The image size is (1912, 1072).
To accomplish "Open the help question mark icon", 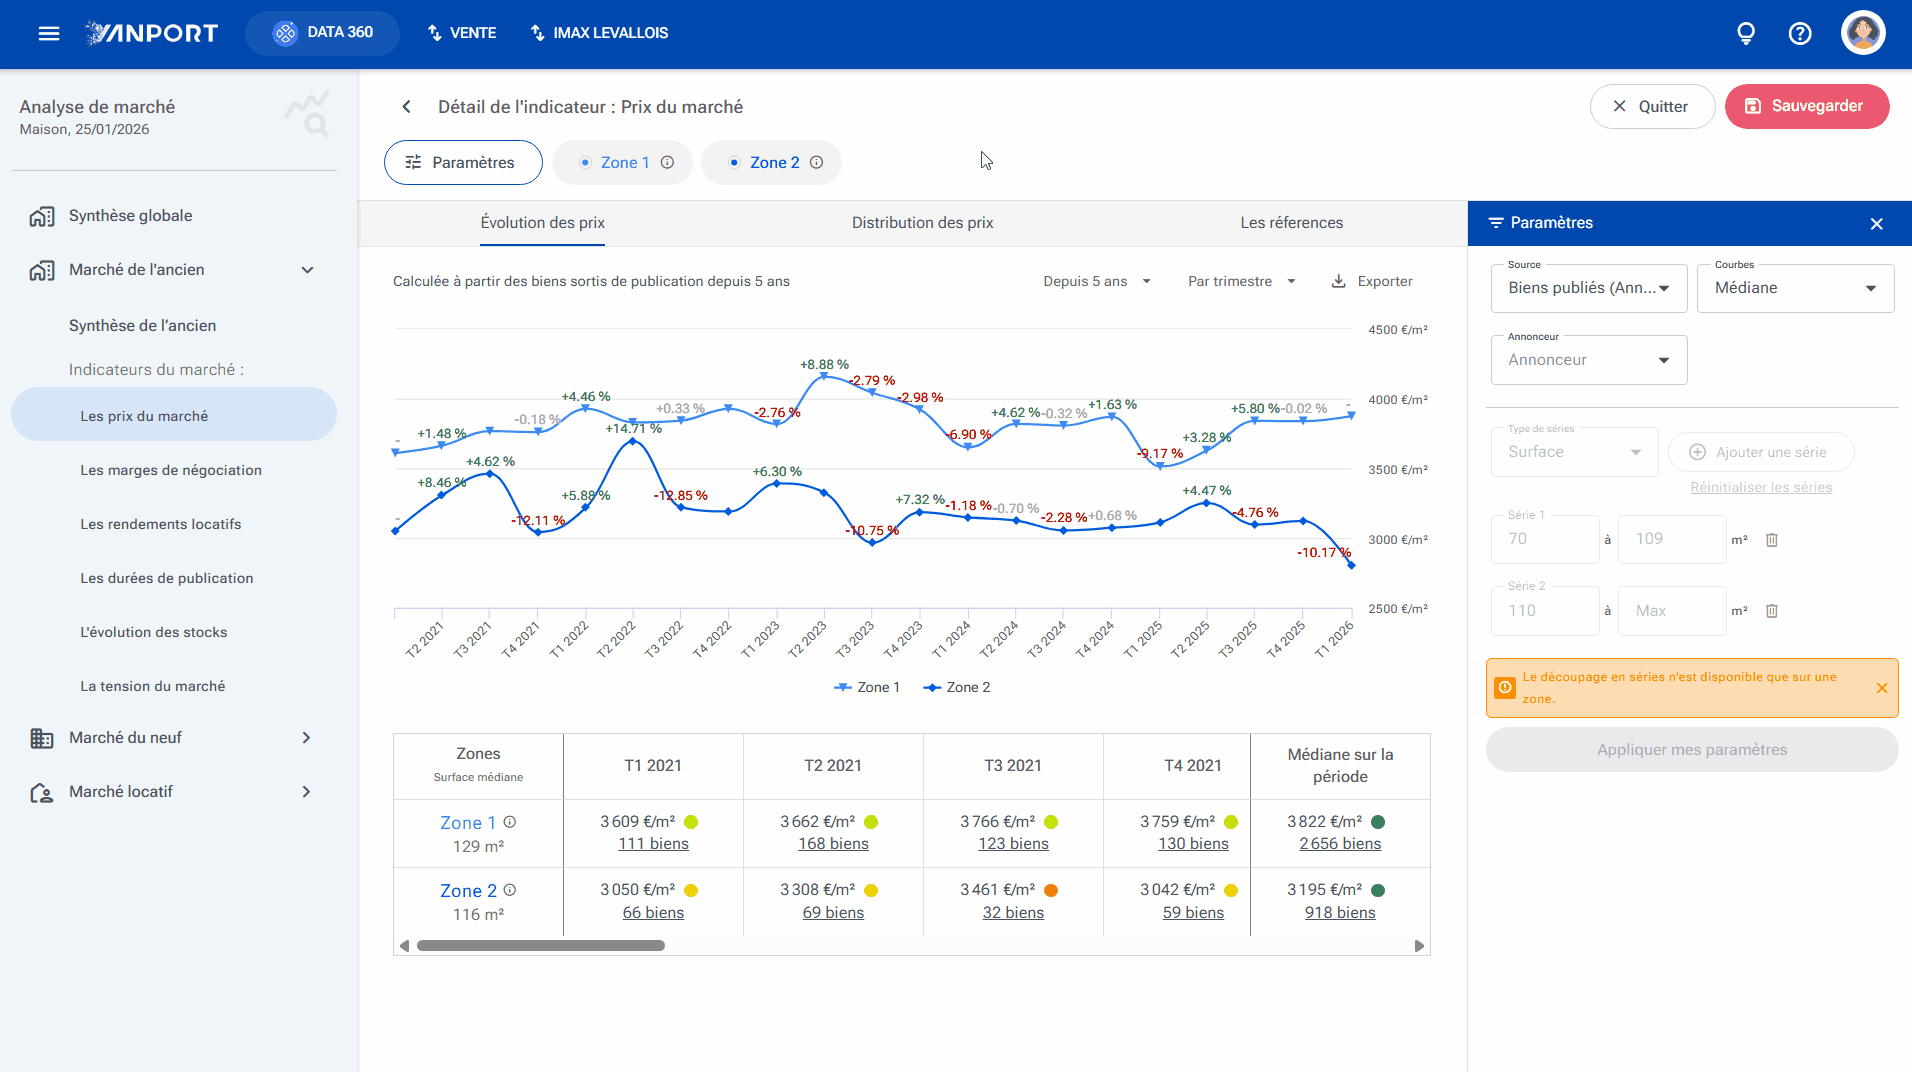I will [1800, 33].
